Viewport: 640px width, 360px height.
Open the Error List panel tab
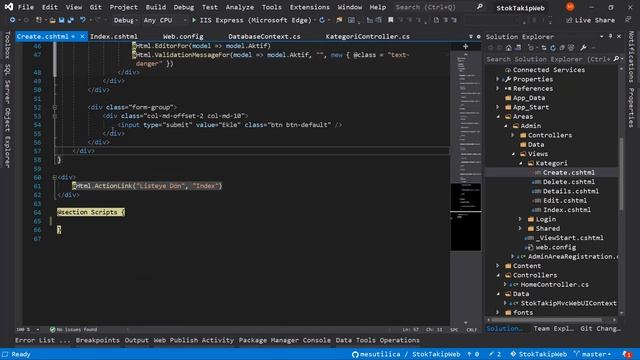point(42,340)
